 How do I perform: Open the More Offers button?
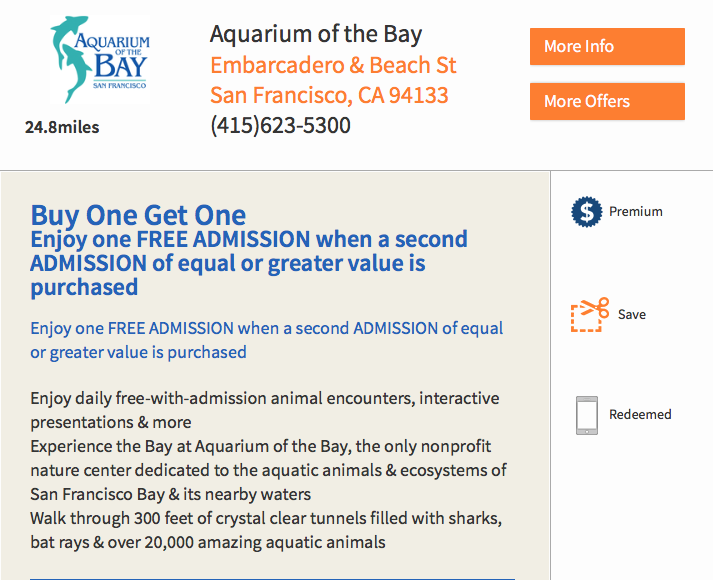tap(607, 101)
